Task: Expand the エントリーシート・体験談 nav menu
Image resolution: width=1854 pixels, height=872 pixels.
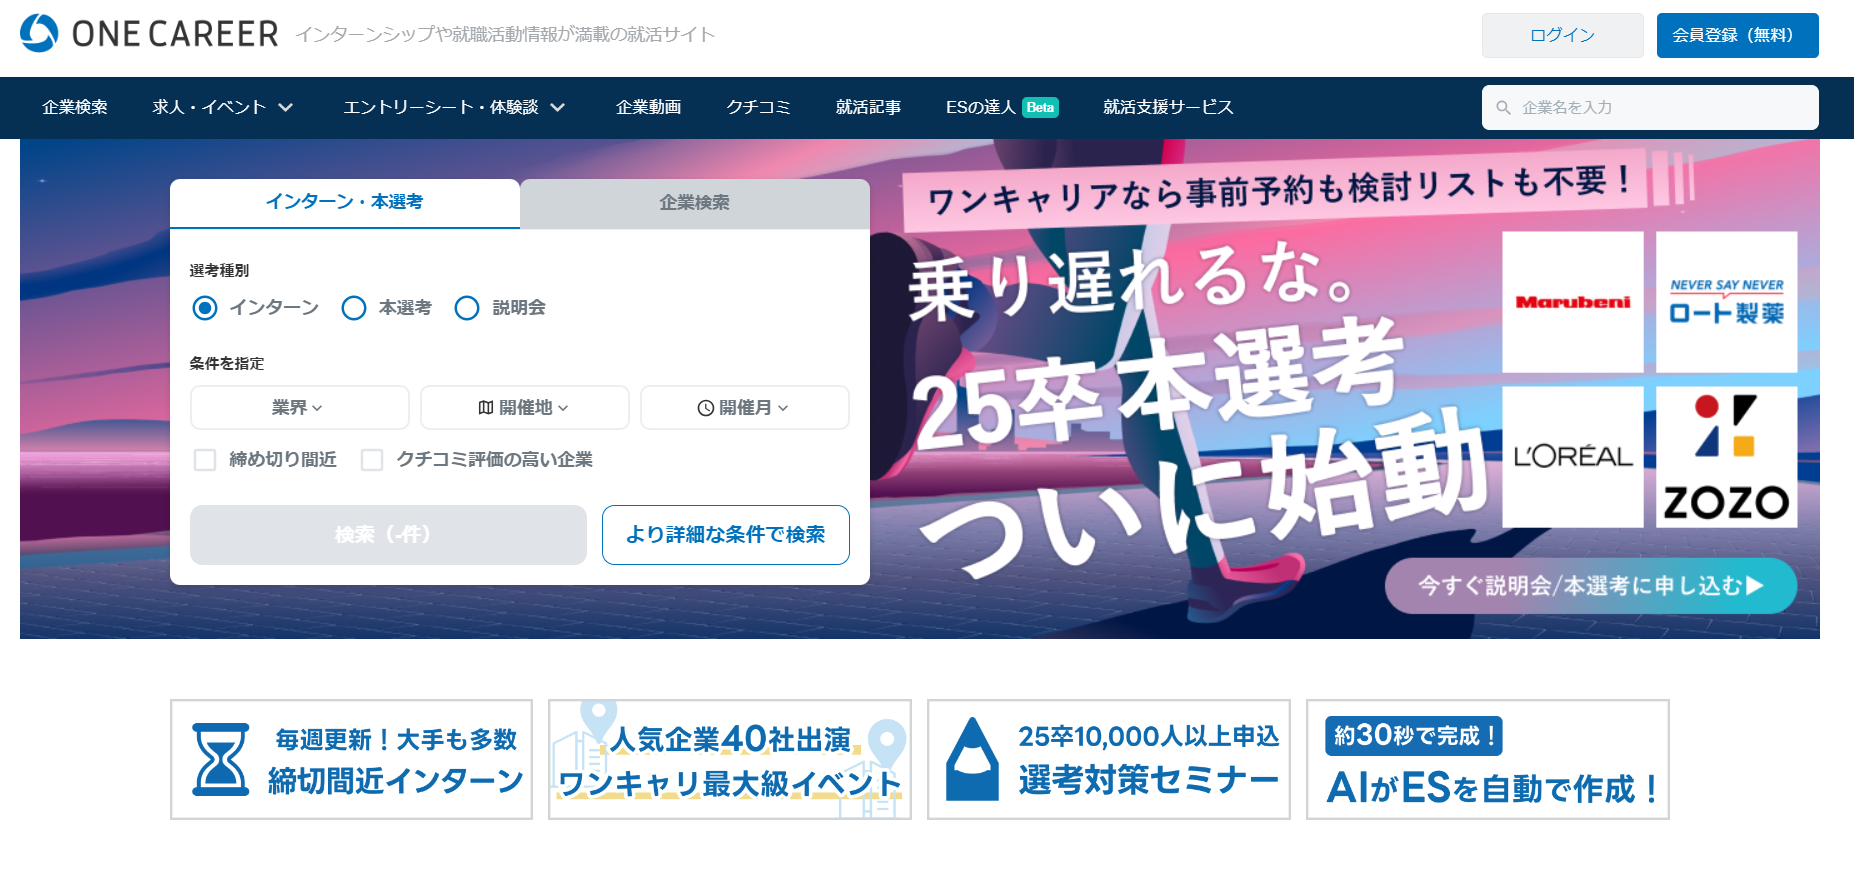Action: tap(454, 108)
